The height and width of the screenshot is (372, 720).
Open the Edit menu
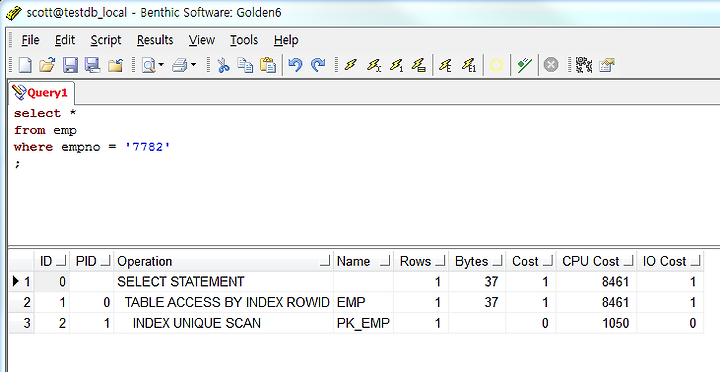pos(65,40)
